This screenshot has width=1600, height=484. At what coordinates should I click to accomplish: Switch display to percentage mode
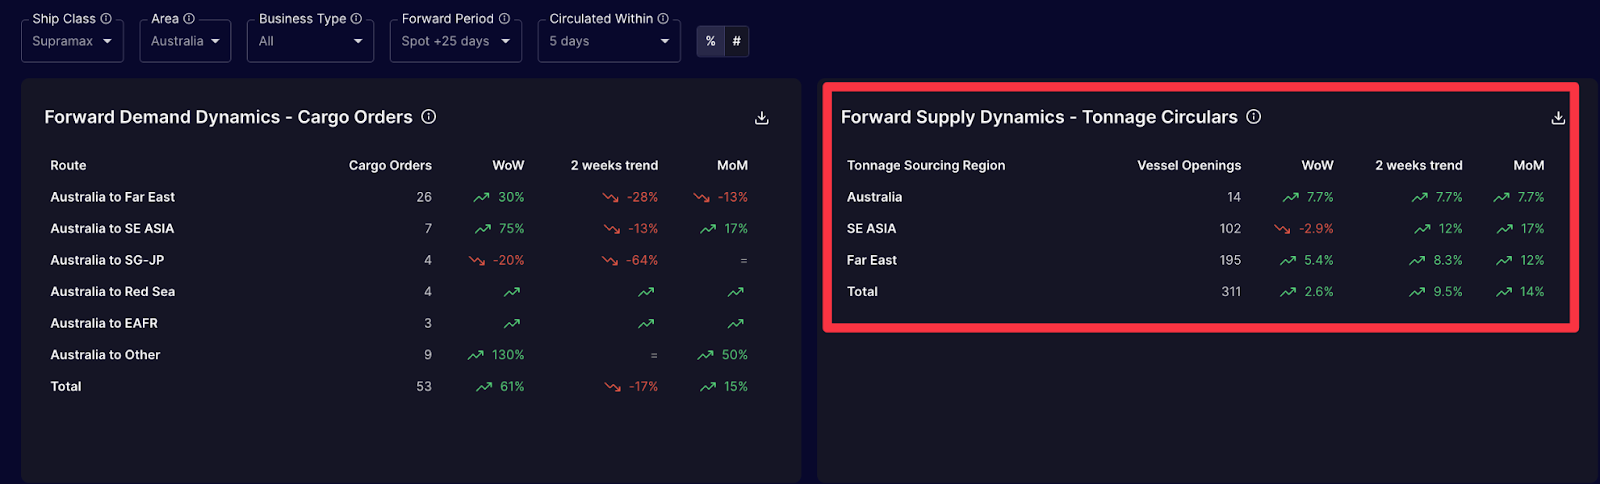[x=710, y=41]
